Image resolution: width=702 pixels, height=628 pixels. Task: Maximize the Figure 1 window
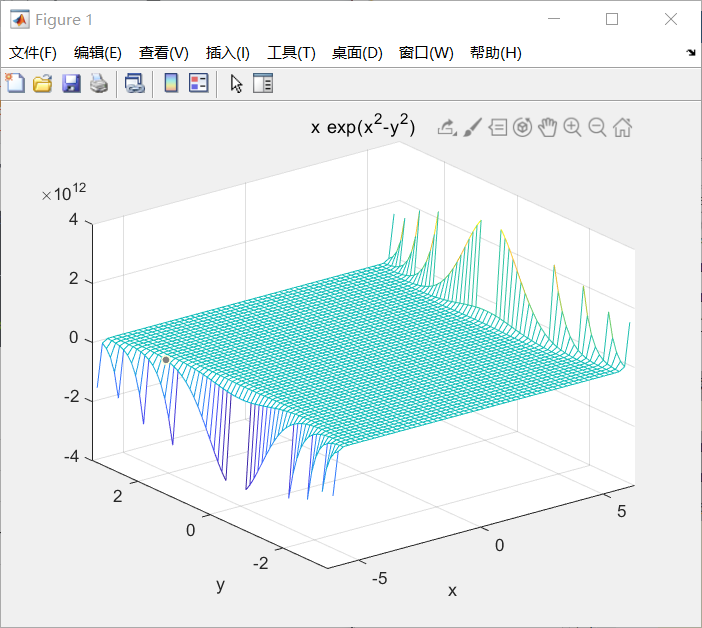612,19
